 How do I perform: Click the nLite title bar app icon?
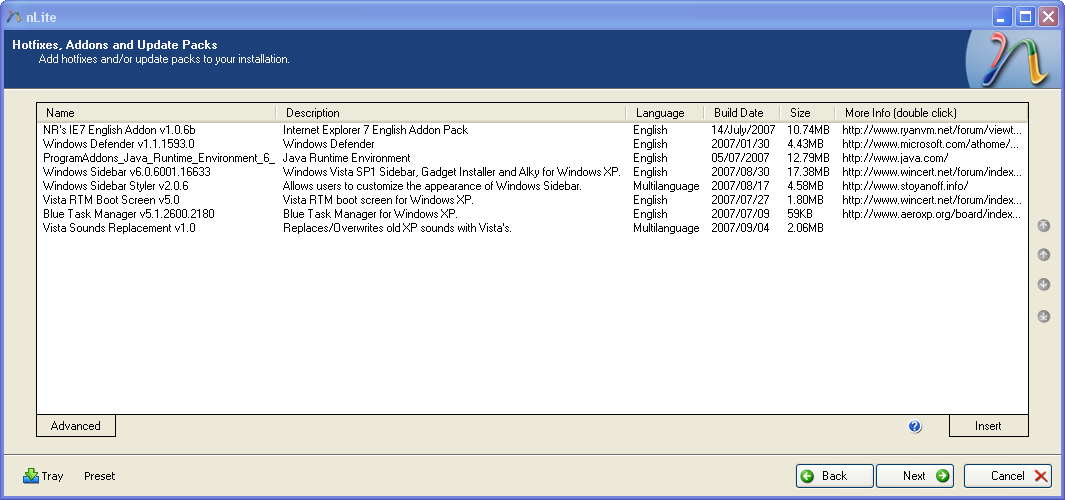pos(13,15)
